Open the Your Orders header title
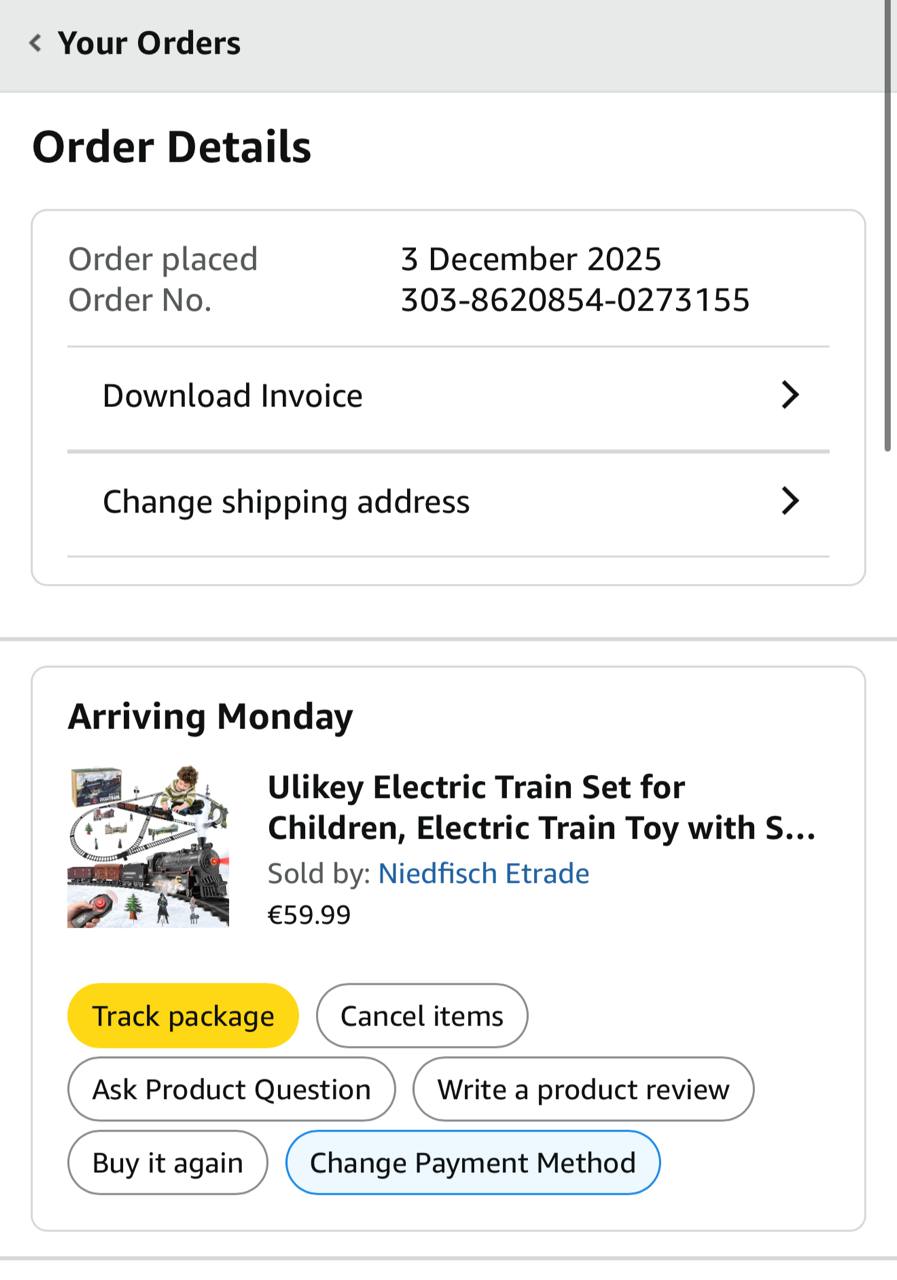Viewport: 897px width, 1280px height. [x=149, y=43]
